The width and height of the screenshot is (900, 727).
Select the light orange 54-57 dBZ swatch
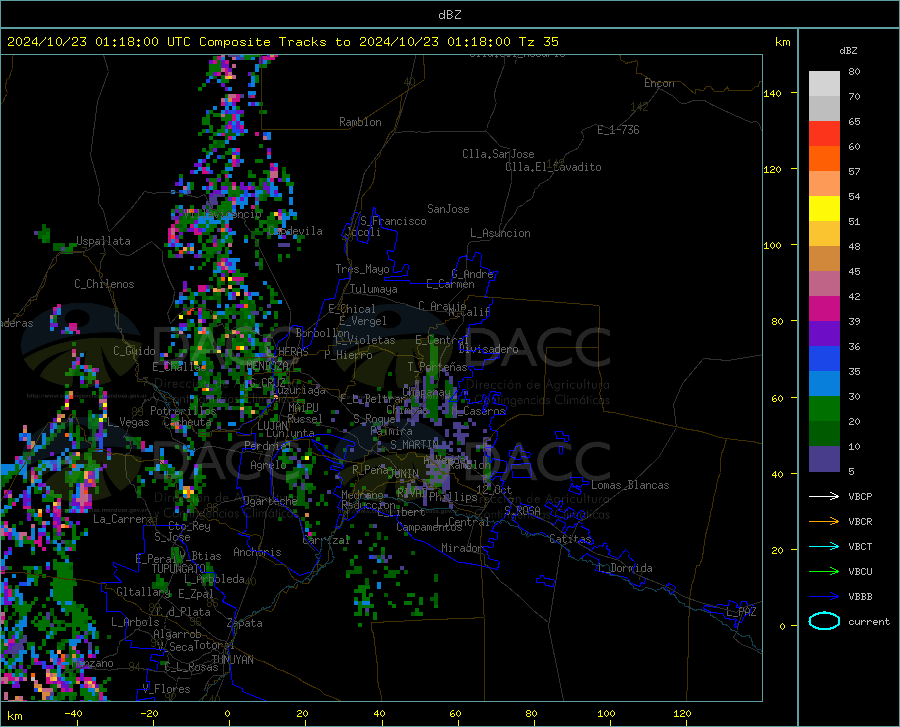[x=824, y=184]
